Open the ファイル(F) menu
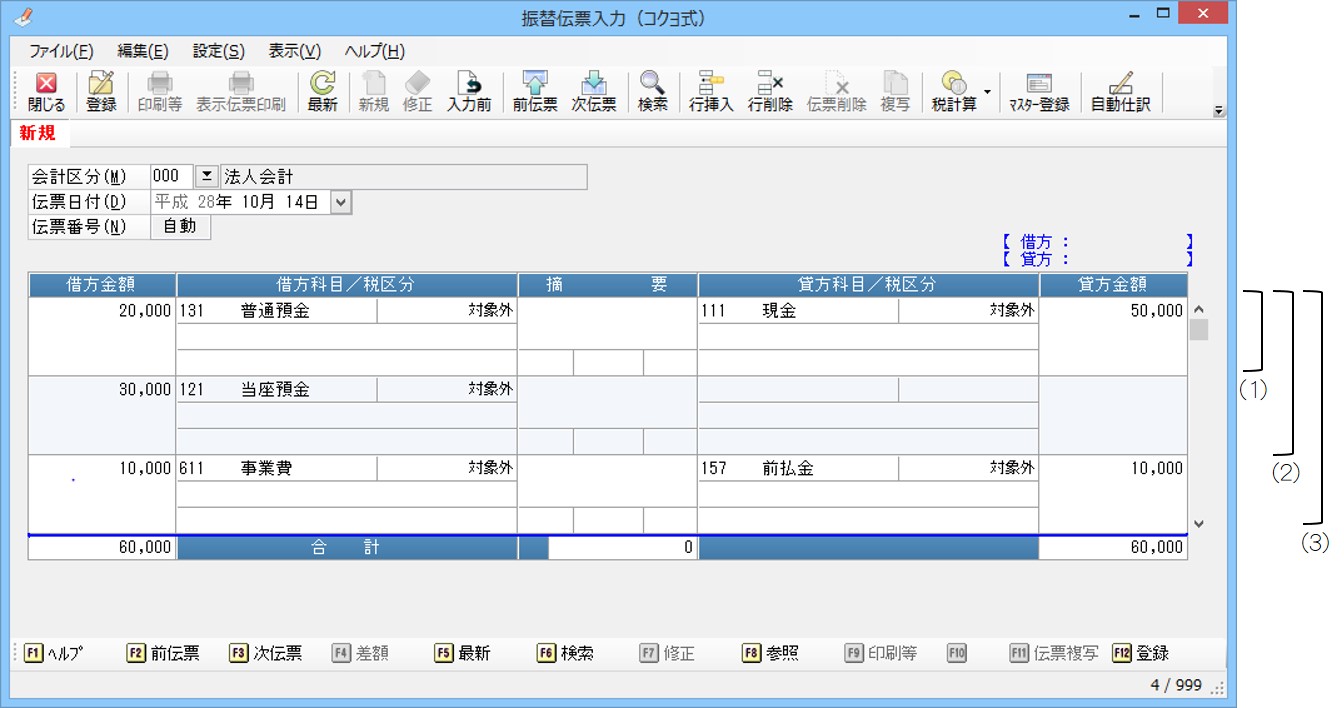This screenshot has width=1344, height=708. [61, 52]
